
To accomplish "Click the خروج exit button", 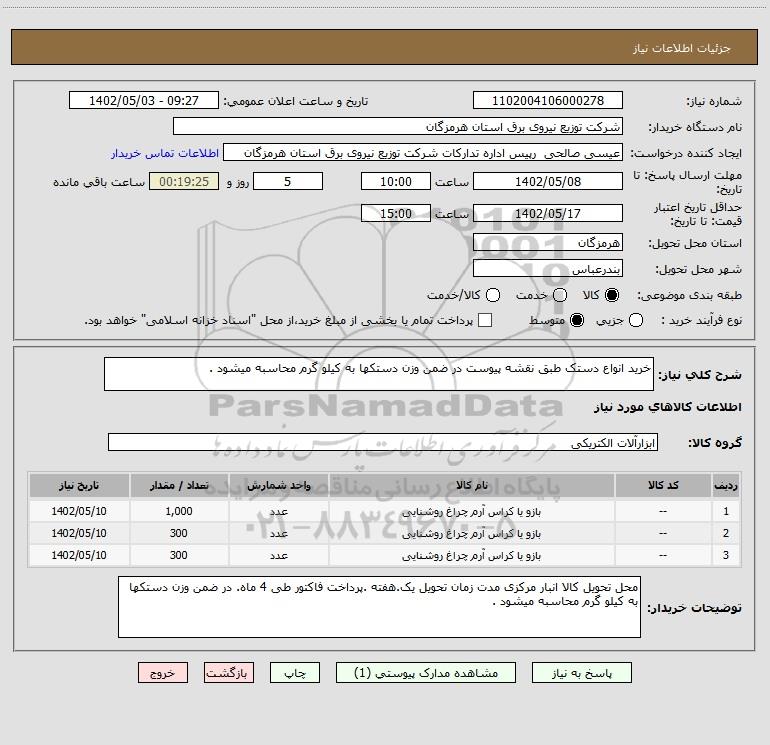I will (x=163, y=673).
